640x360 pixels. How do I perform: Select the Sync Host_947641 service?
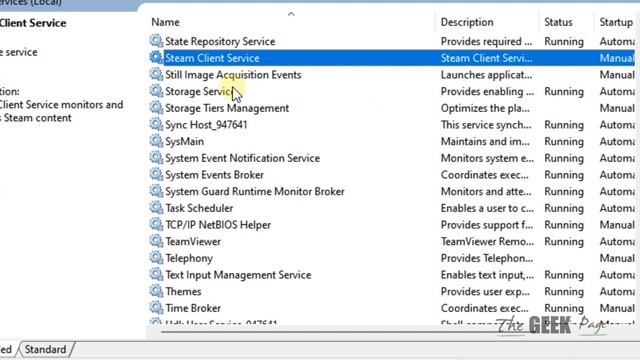(206, 124)
